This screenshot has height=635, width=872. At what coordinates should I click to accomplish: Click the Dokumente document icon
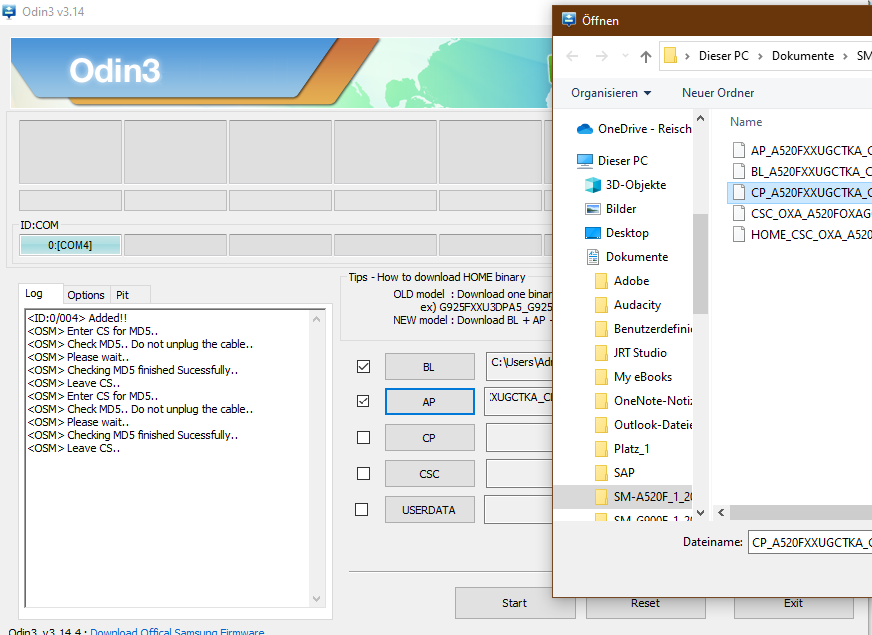593,257
